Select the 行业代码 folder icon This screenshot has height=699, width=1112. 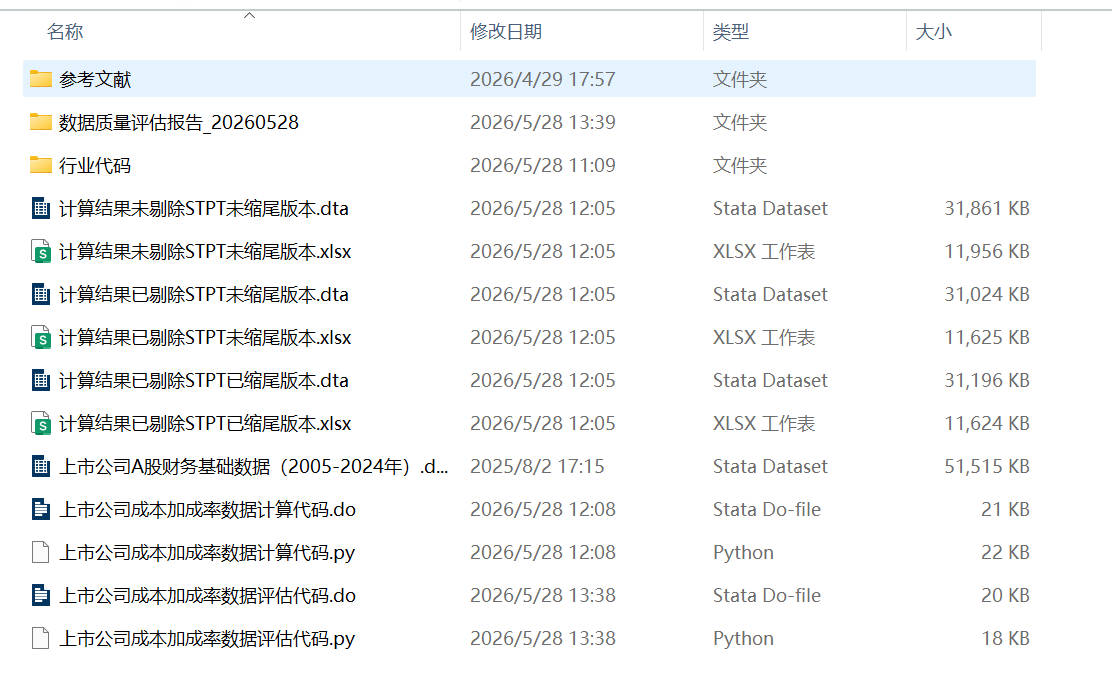coord(40,165)
